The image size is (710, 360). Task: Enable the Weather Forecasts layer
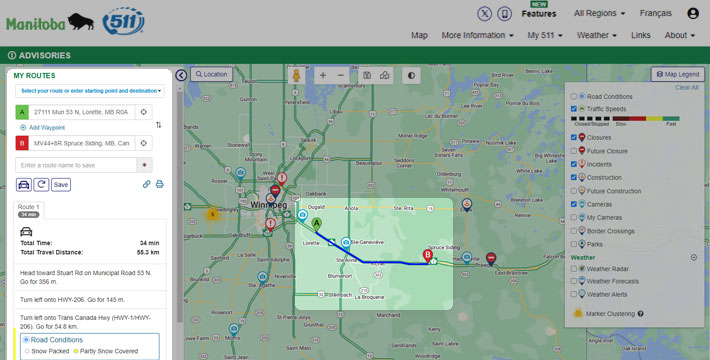coord(574,281)
